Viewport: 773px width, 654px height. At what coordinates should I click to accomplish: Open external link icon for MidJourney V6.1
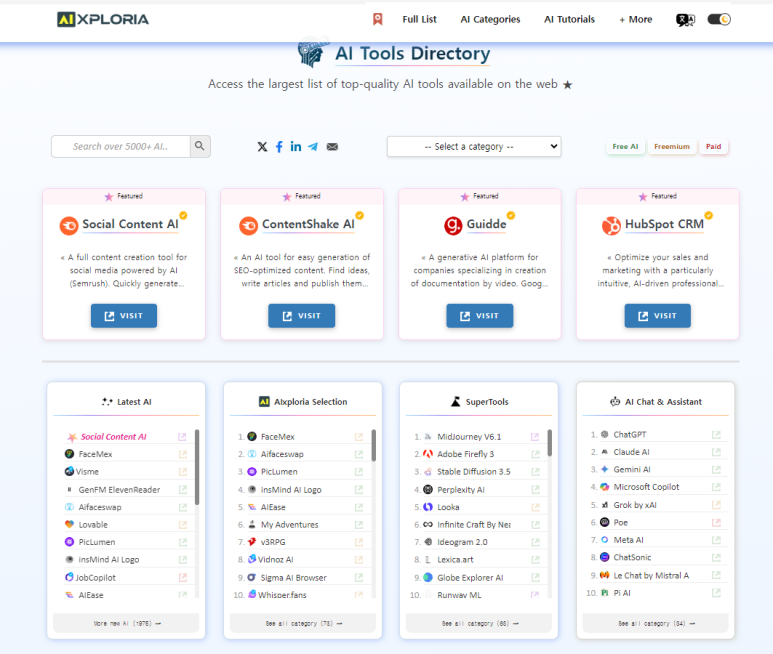(x=535, y=437)
